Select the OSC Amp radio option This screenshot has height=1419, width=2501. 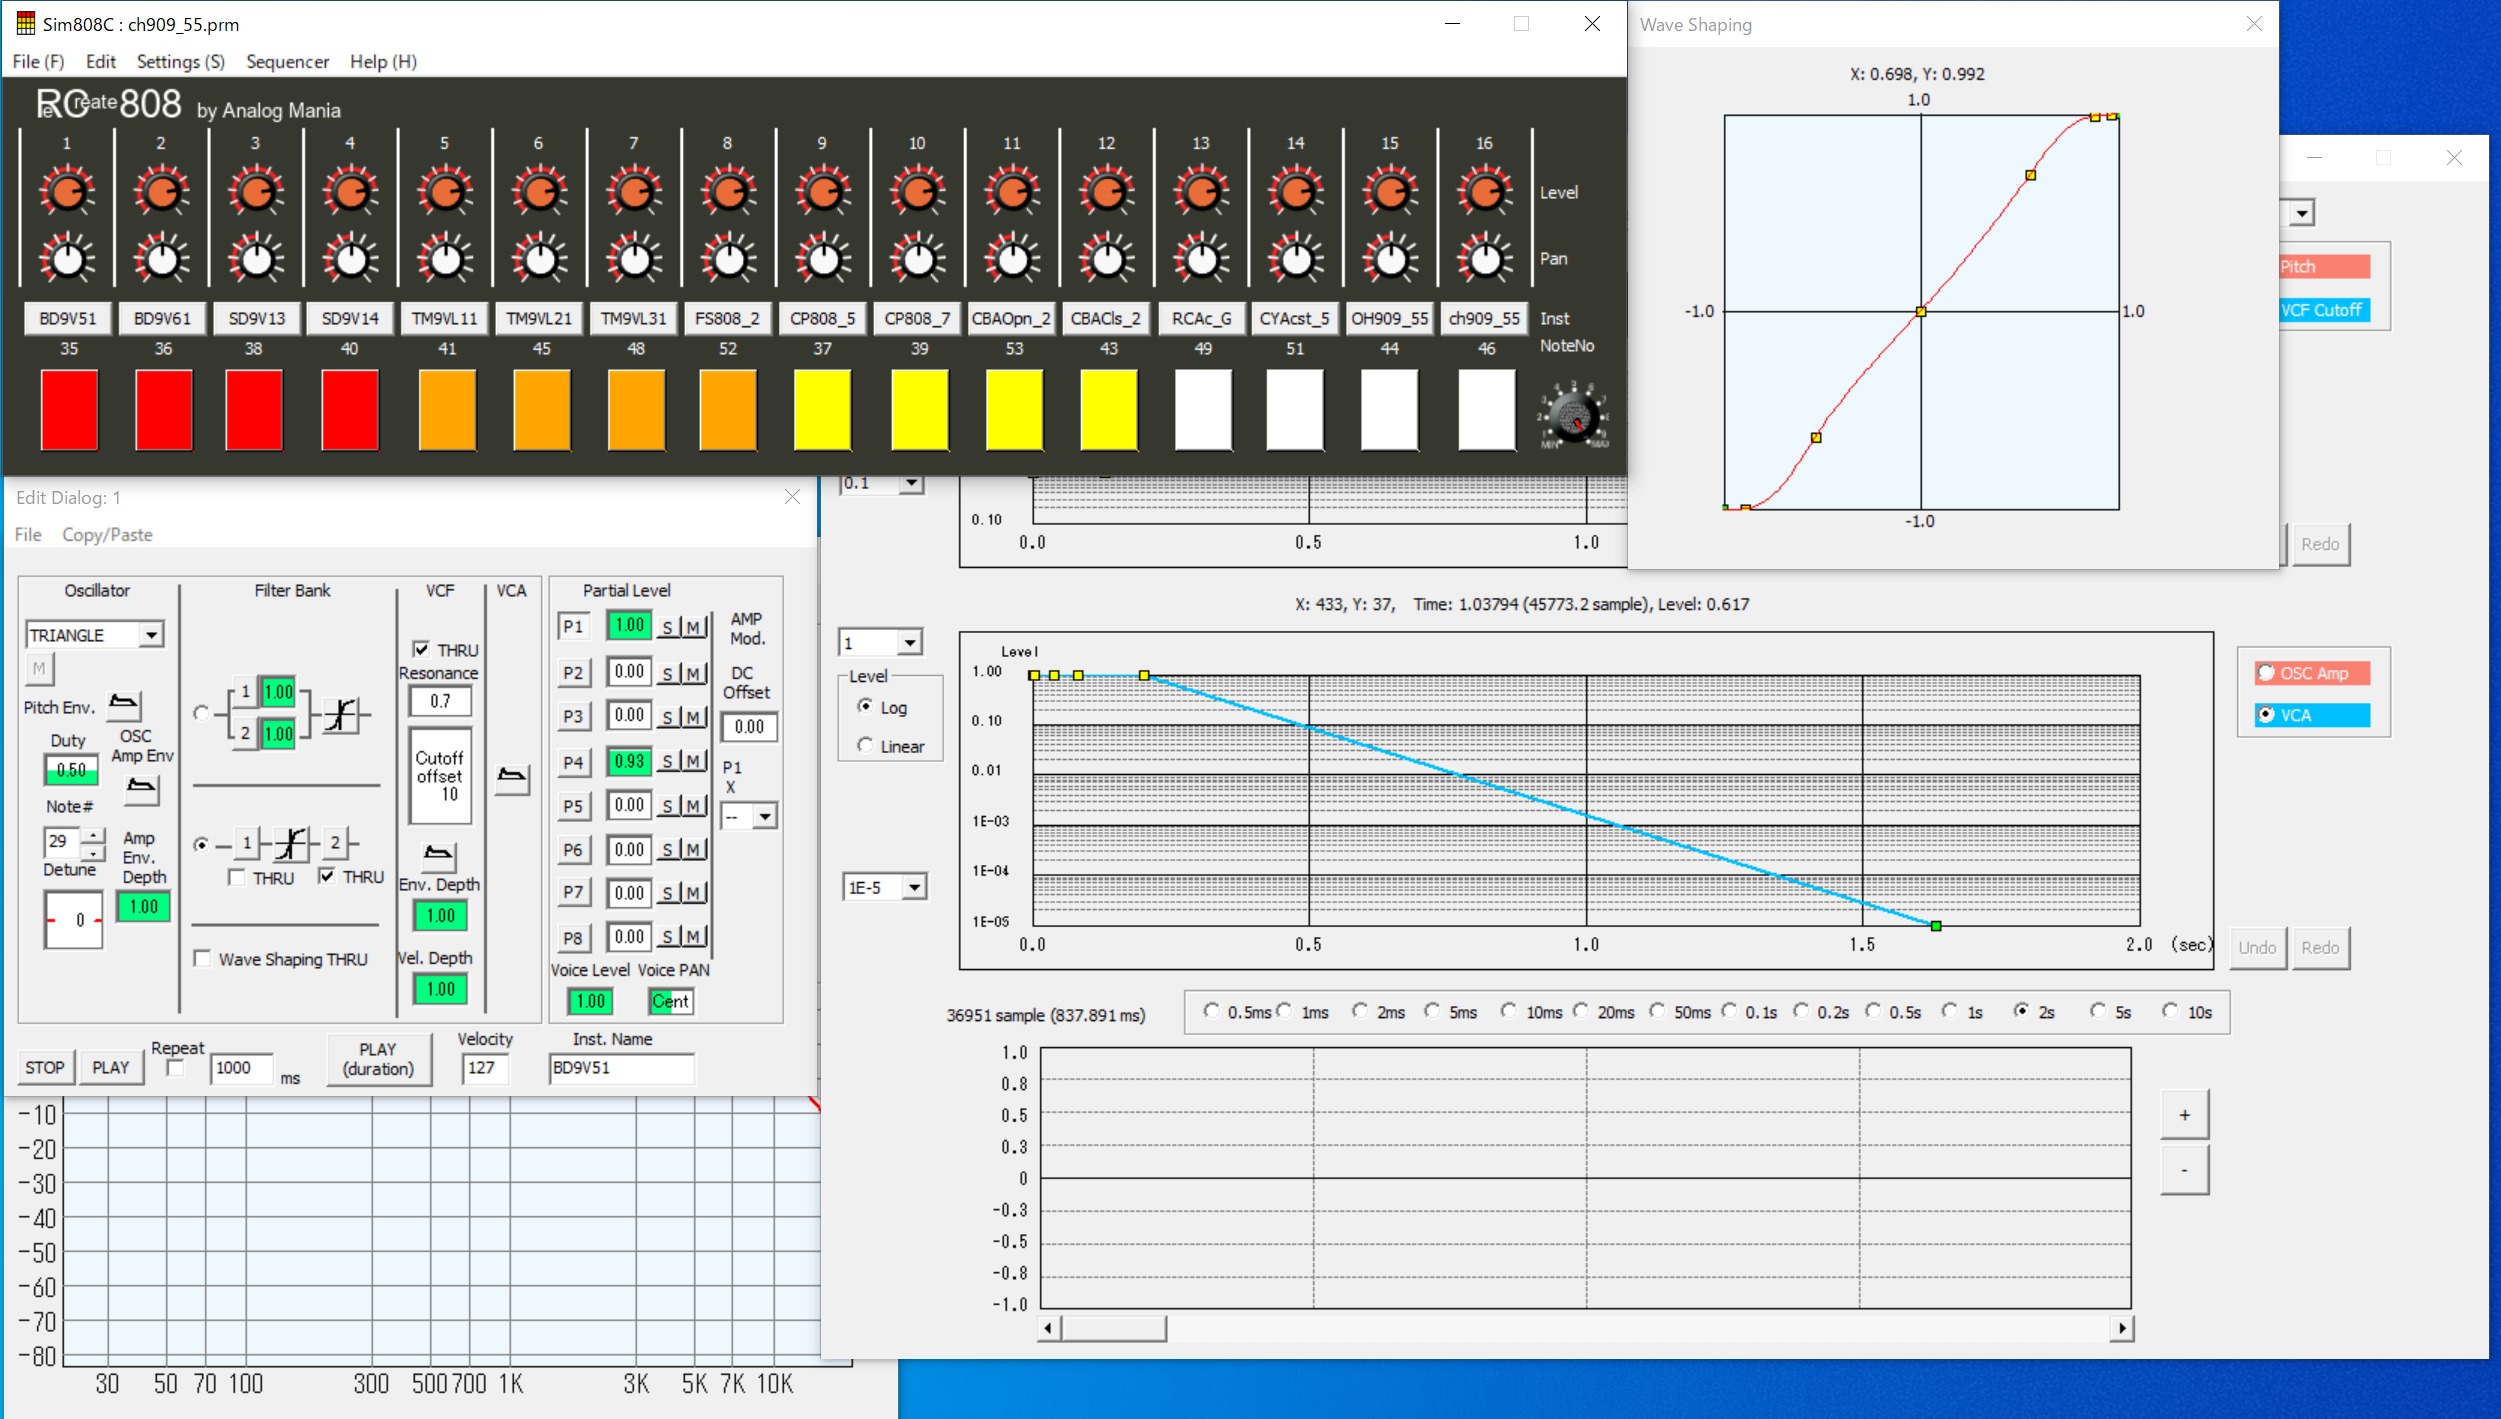[2266, 673]
